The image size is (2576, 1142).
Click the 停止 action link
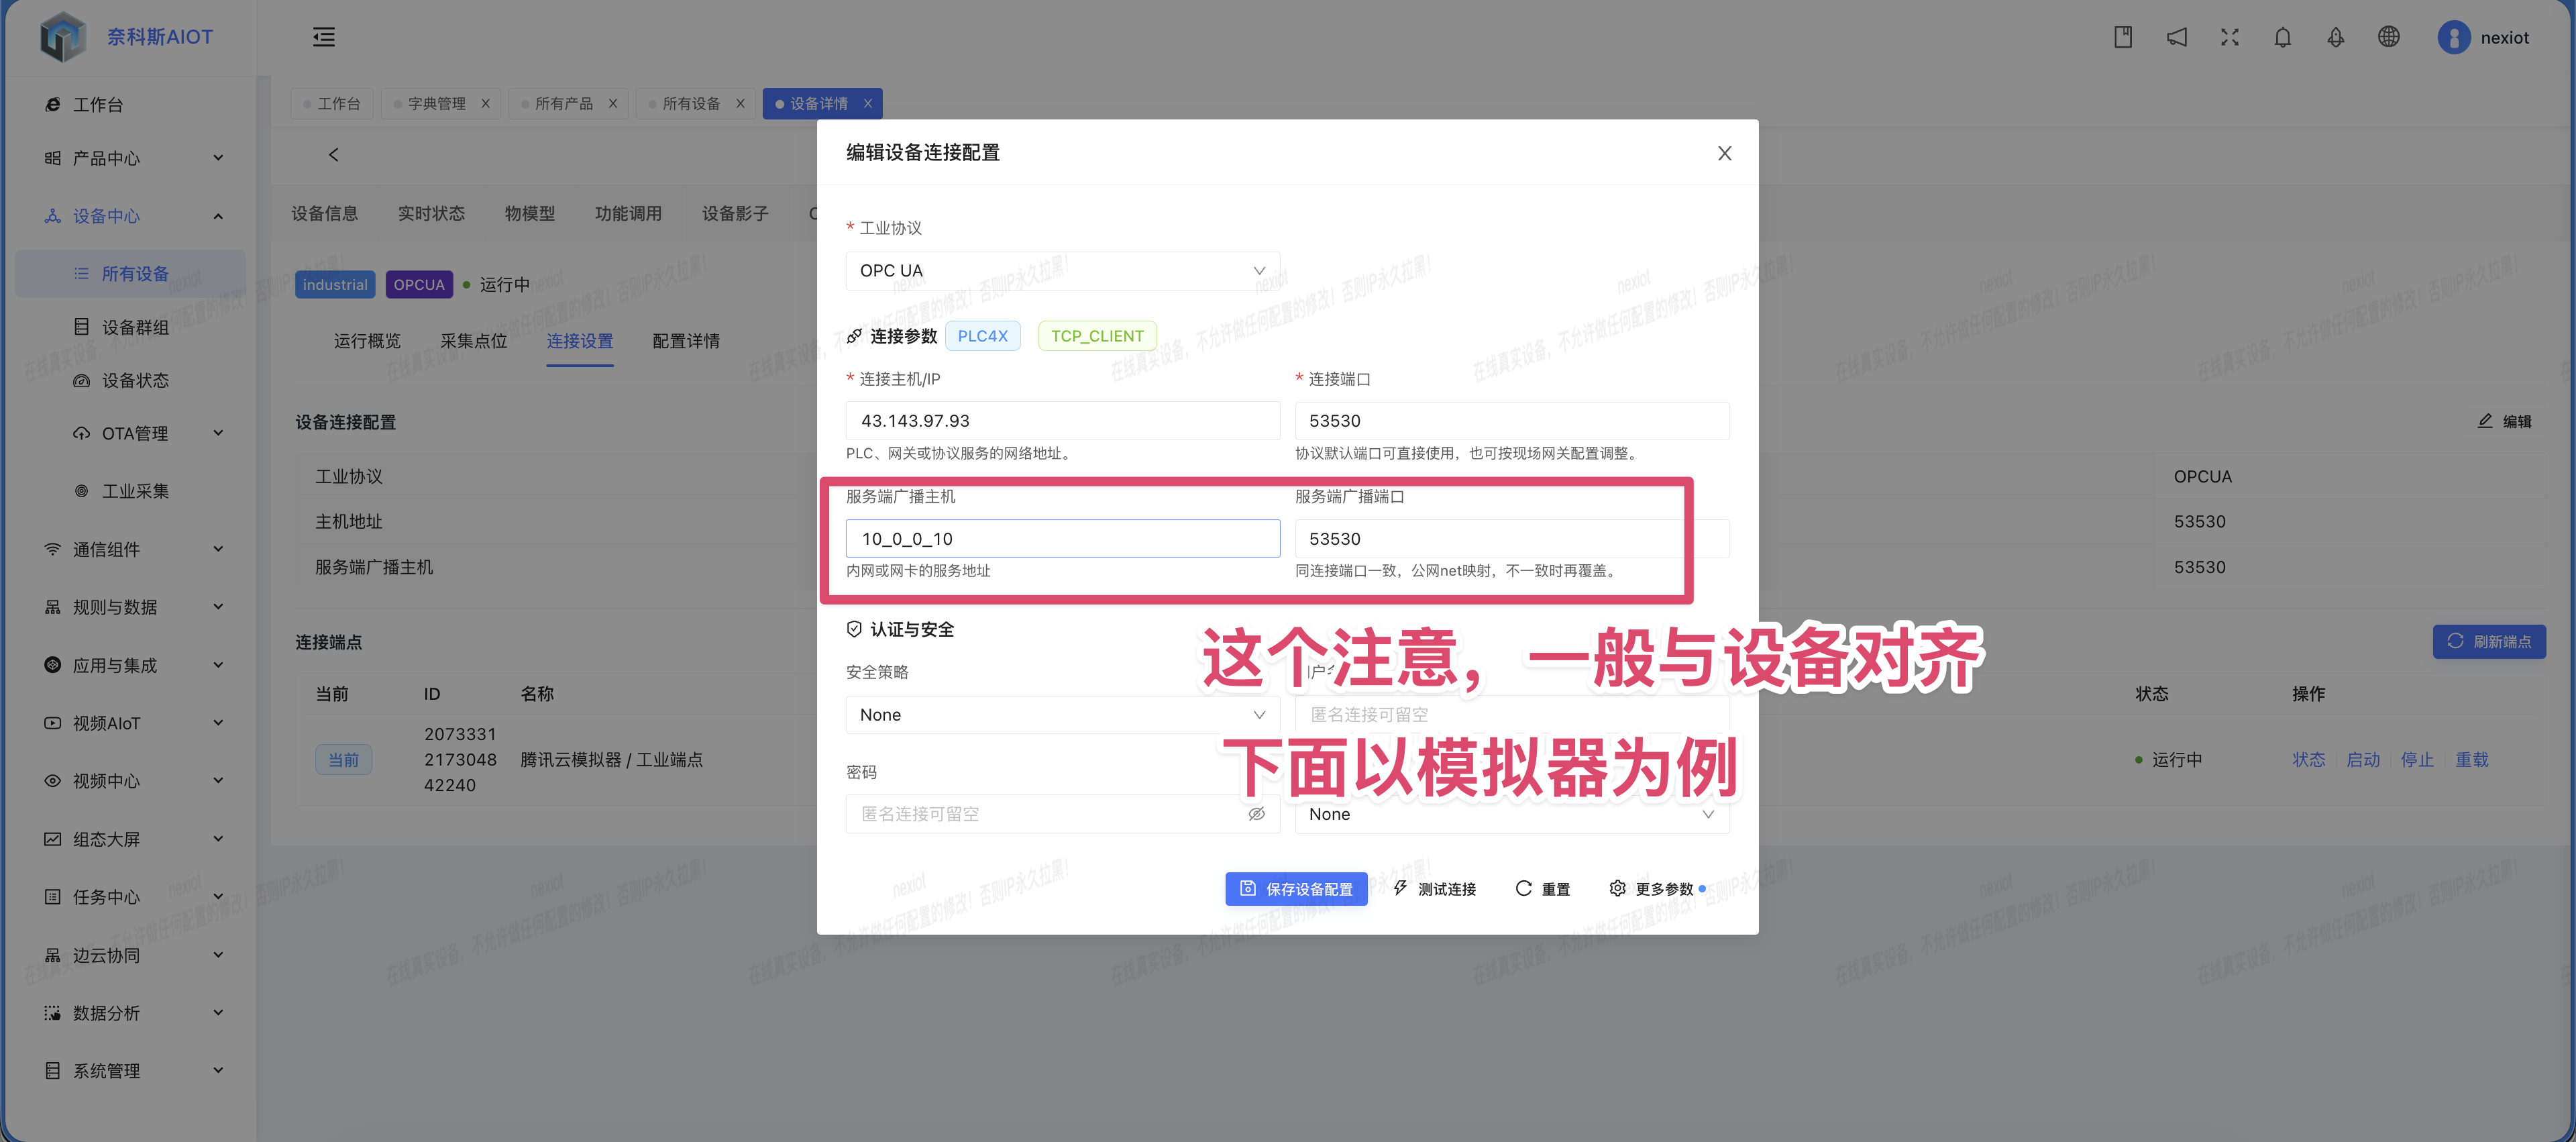tap(2417, 760)
